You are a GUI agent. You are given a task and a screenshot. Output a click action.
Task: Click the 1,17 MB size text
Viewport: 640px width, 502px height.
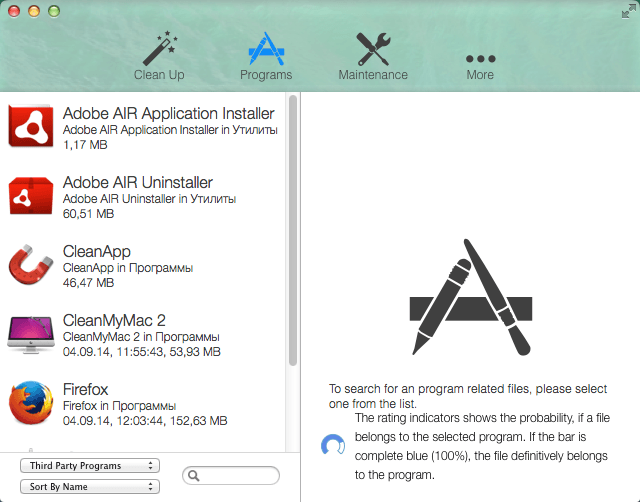click(85, 145)
